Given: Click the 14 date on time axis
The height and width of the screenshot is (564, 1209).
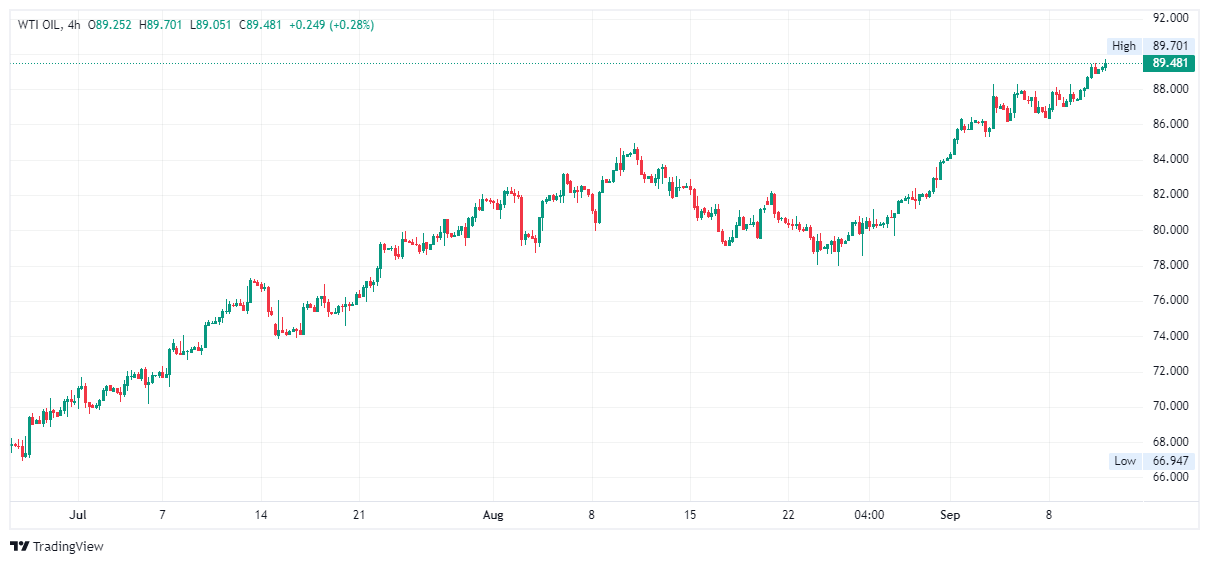Looking at the screenshot, I should coord(261,515).
